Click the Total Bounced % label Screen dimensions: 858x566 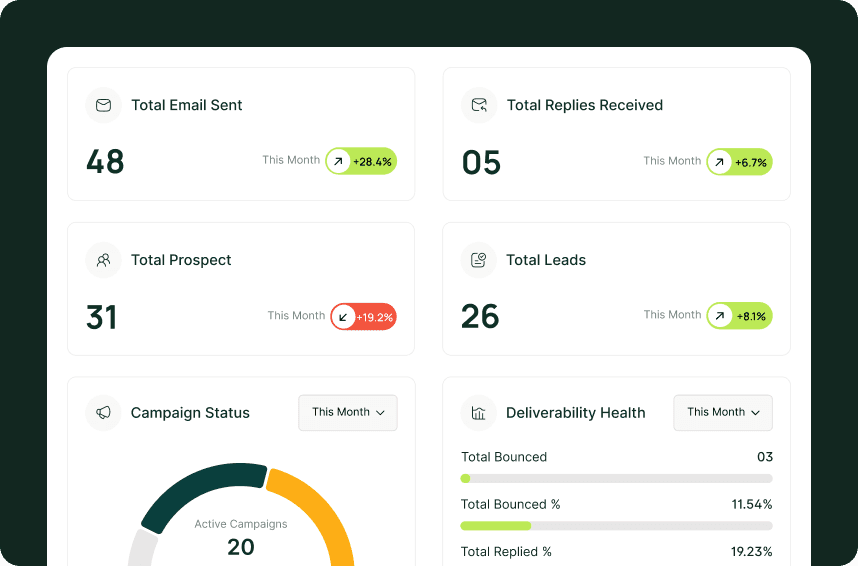(511, 504)
